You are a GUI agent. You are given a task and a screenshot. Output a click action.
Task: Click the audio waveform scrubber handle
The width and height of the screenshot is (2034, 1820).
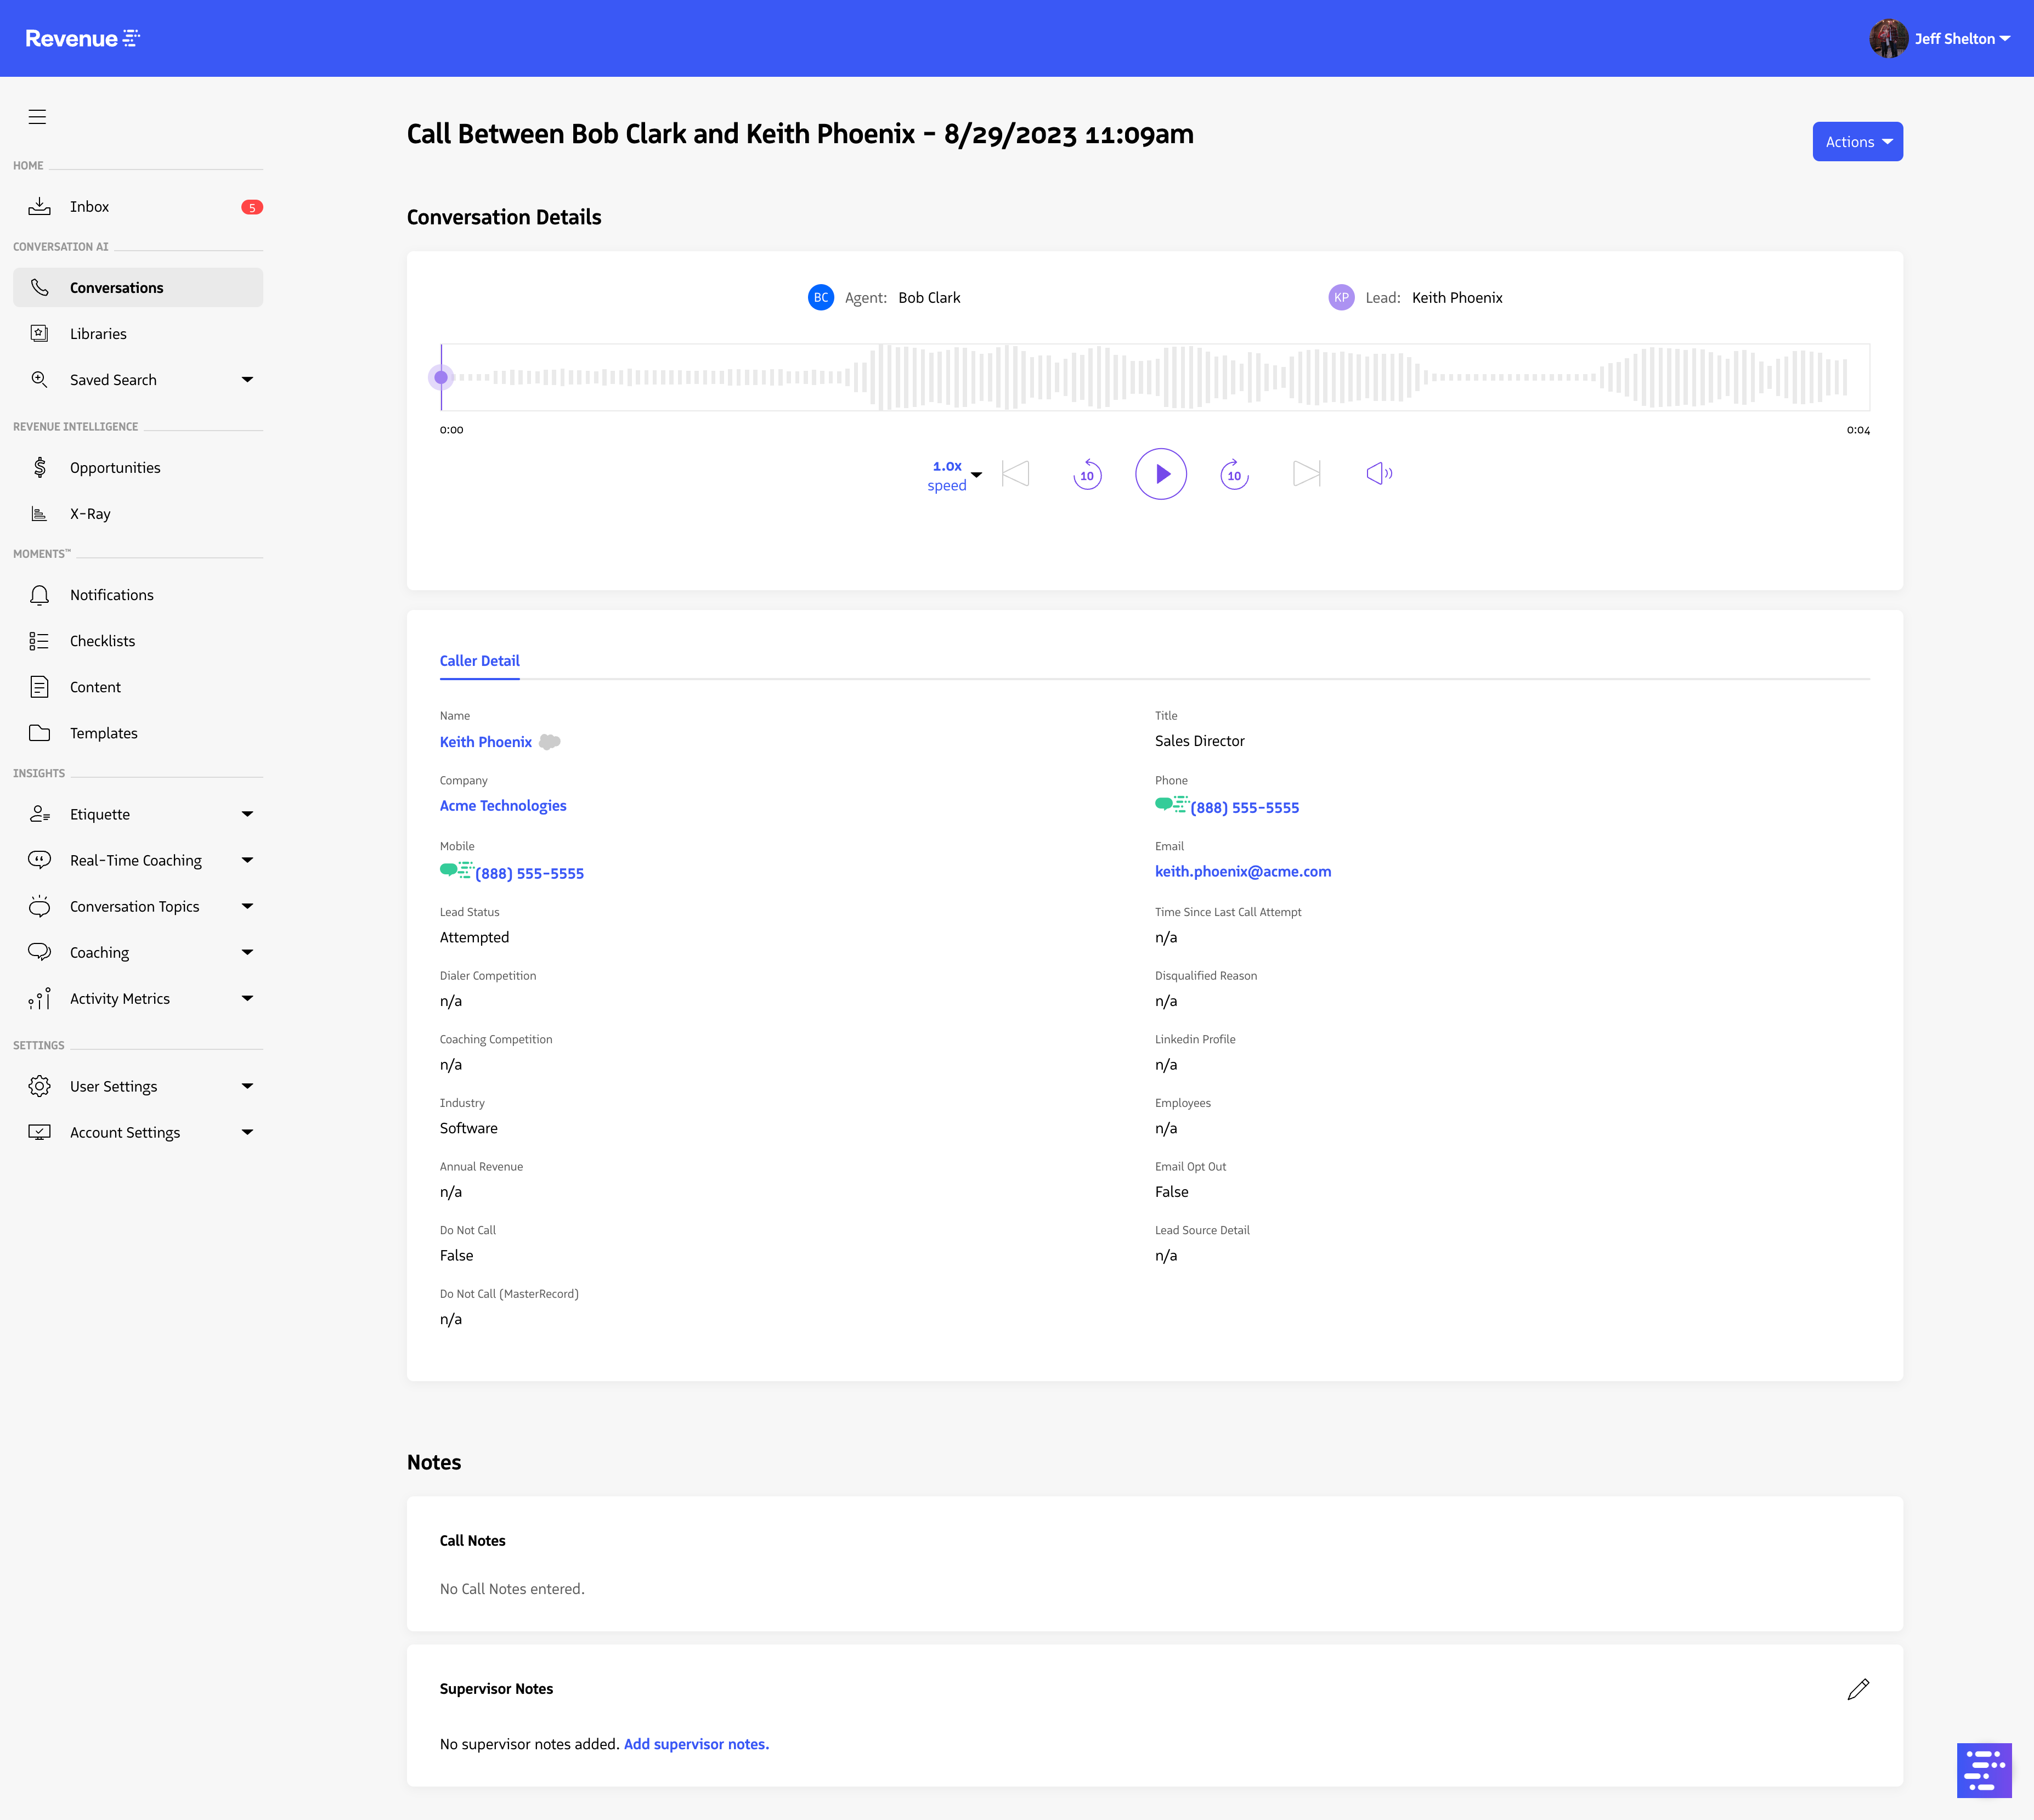point(441,378)
